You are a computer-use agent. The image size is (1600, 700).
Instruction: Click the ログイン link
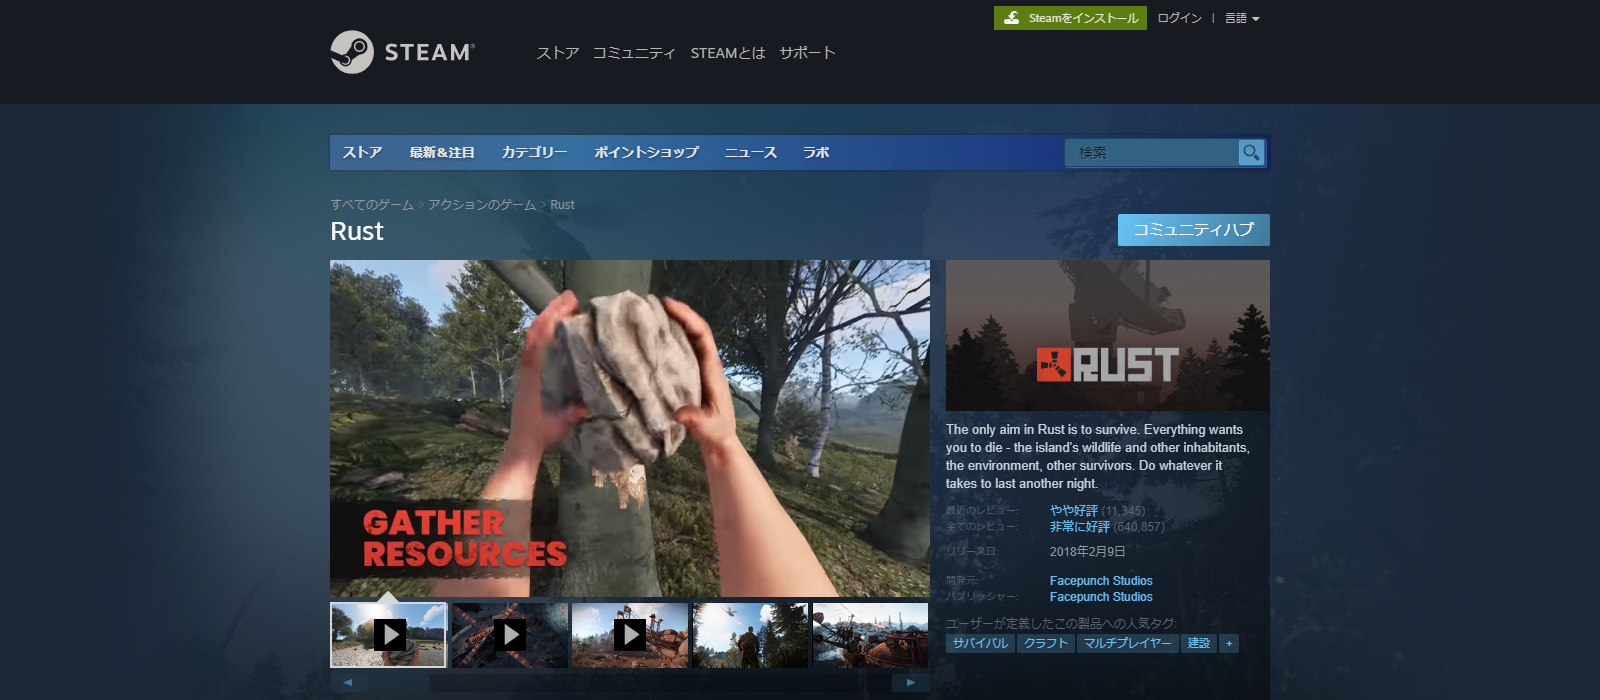click(x=1179, y=18)
